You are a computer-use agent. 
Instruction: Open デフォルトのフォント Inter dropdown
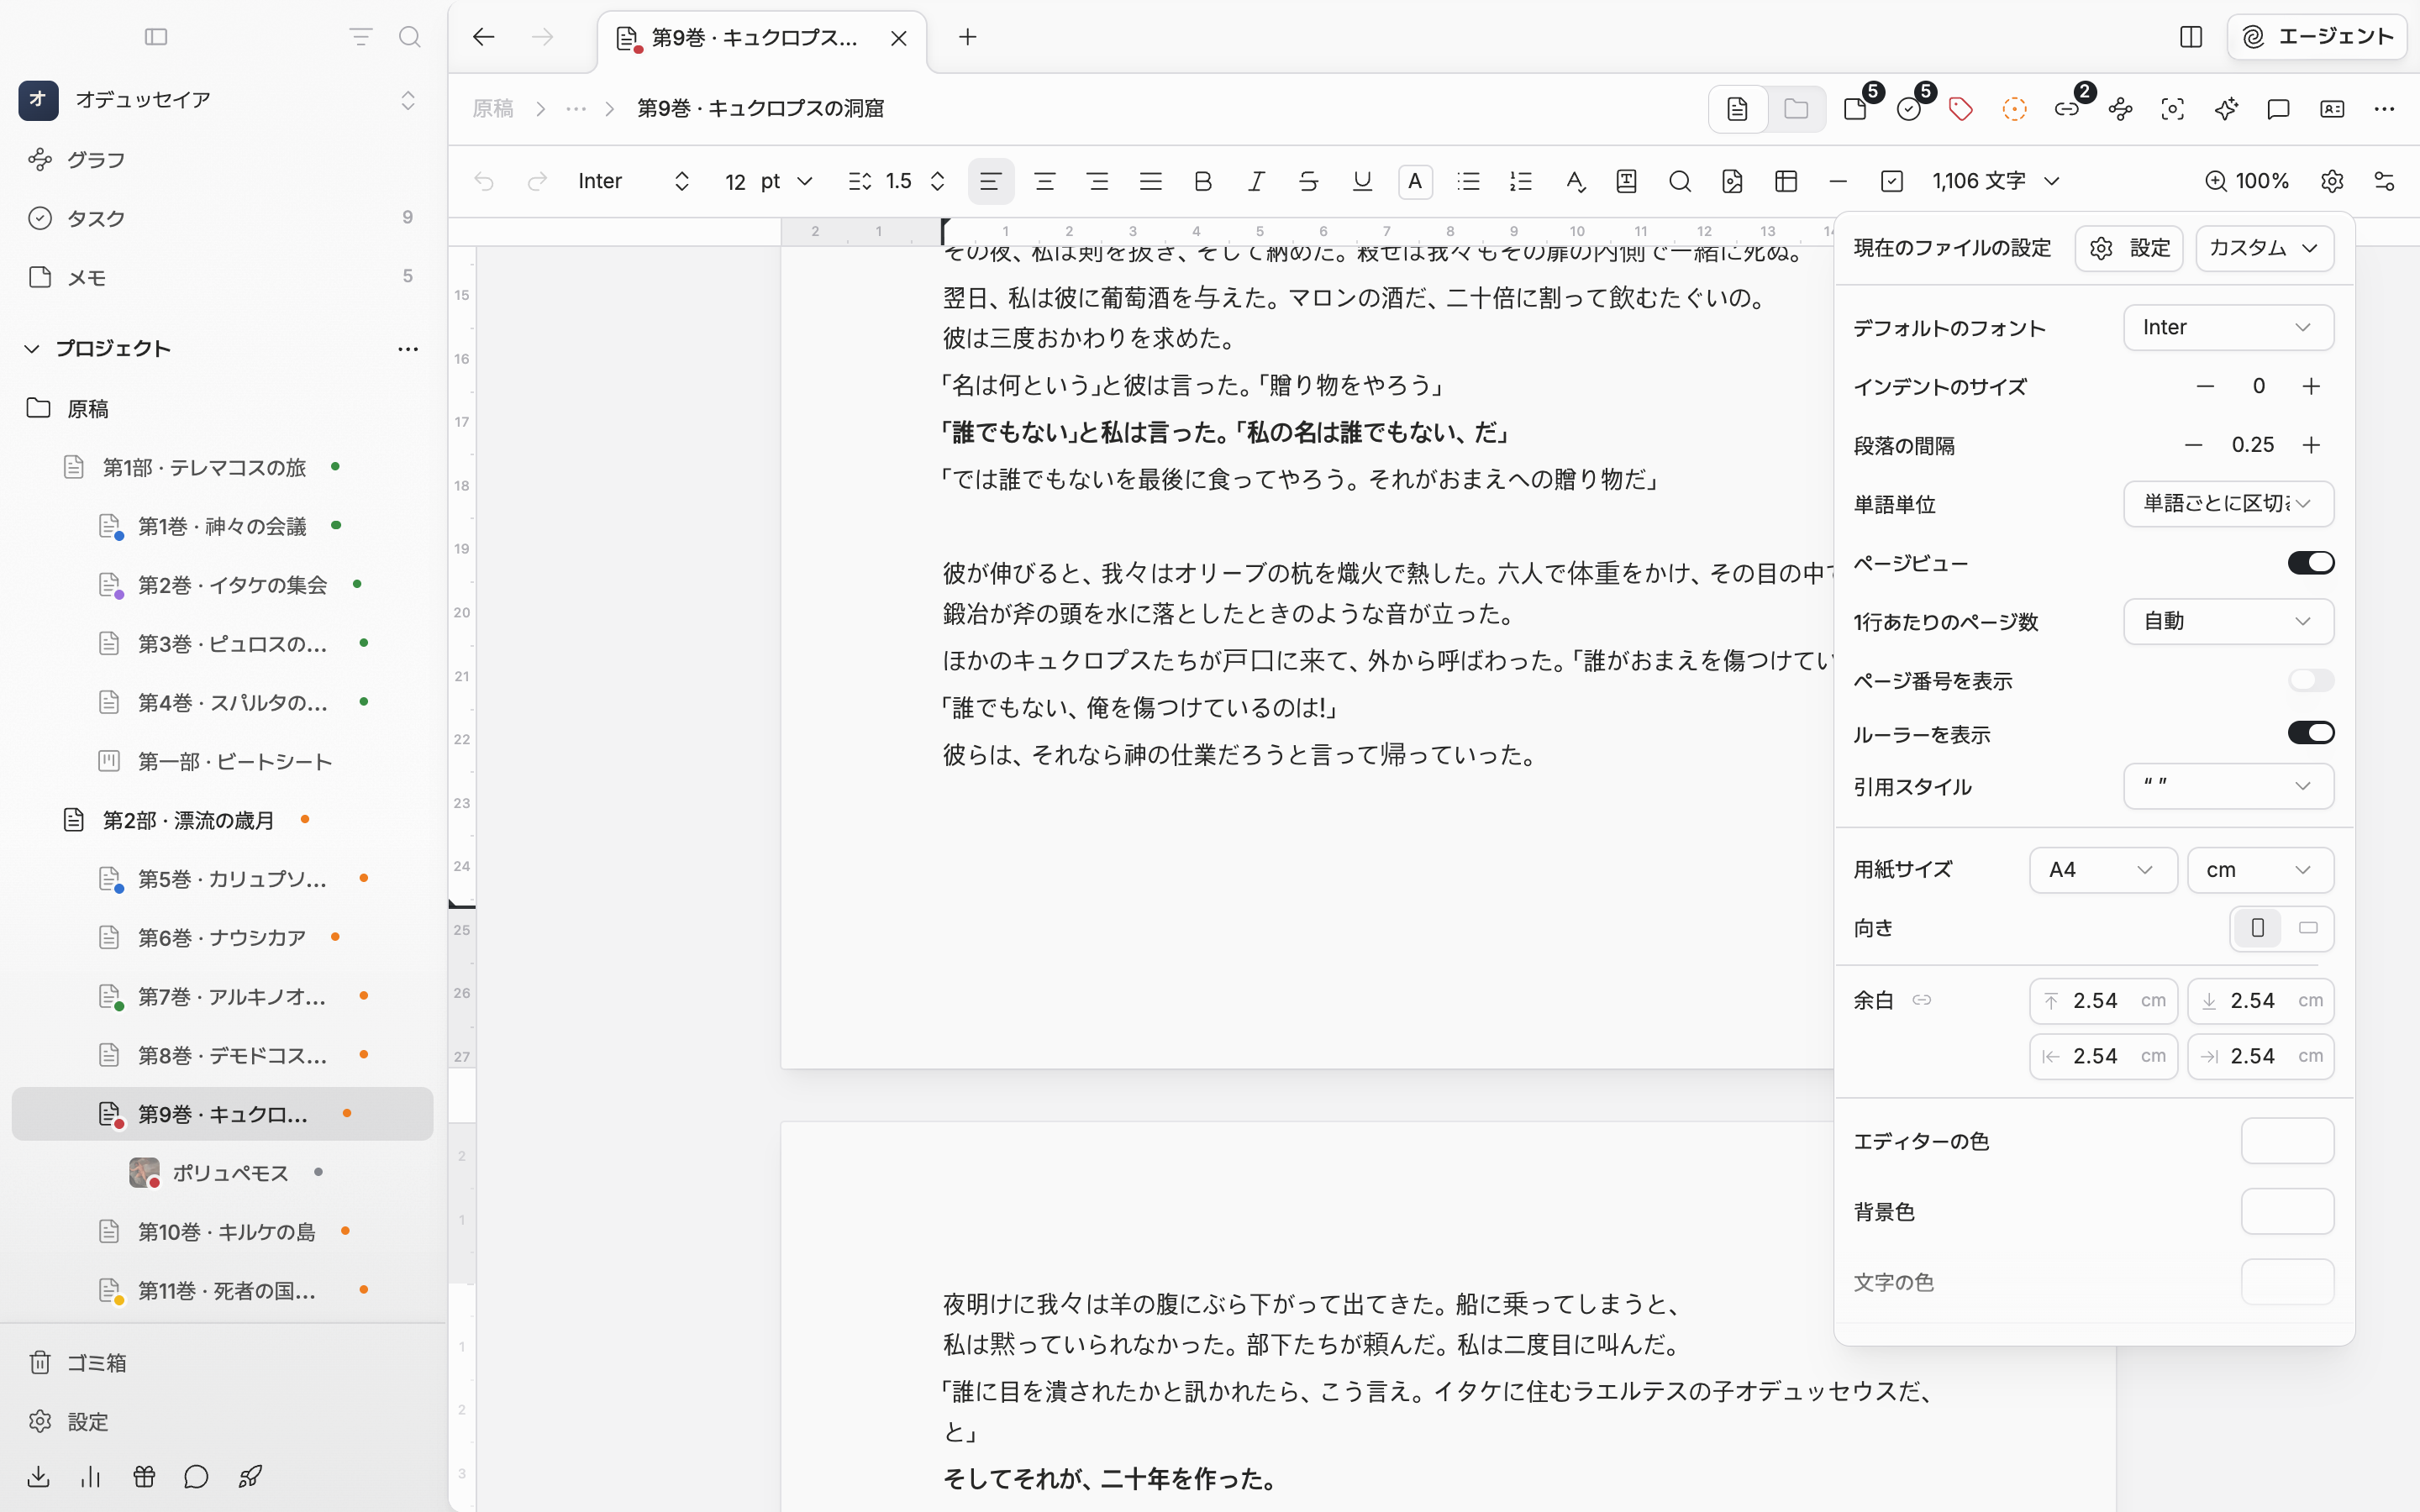pos(2228,328)
